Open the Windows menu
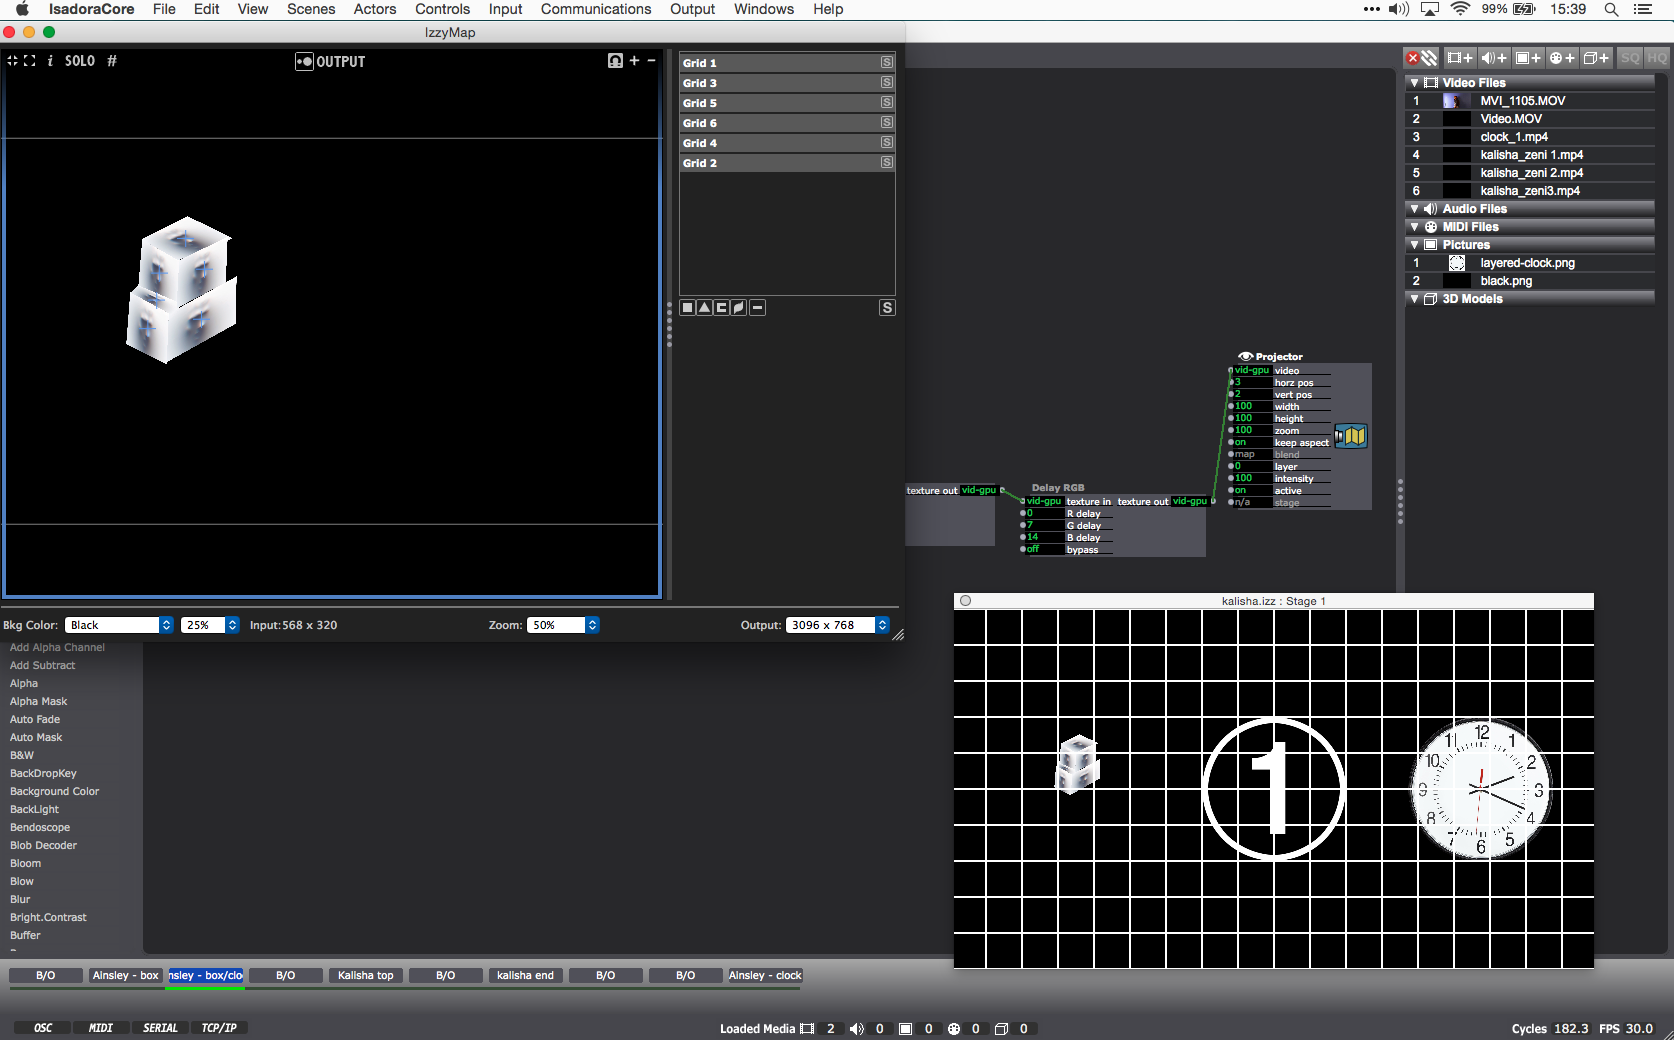Viewport: 1674px width, 1040px height. pyautogui.click(x=764, y=9)
